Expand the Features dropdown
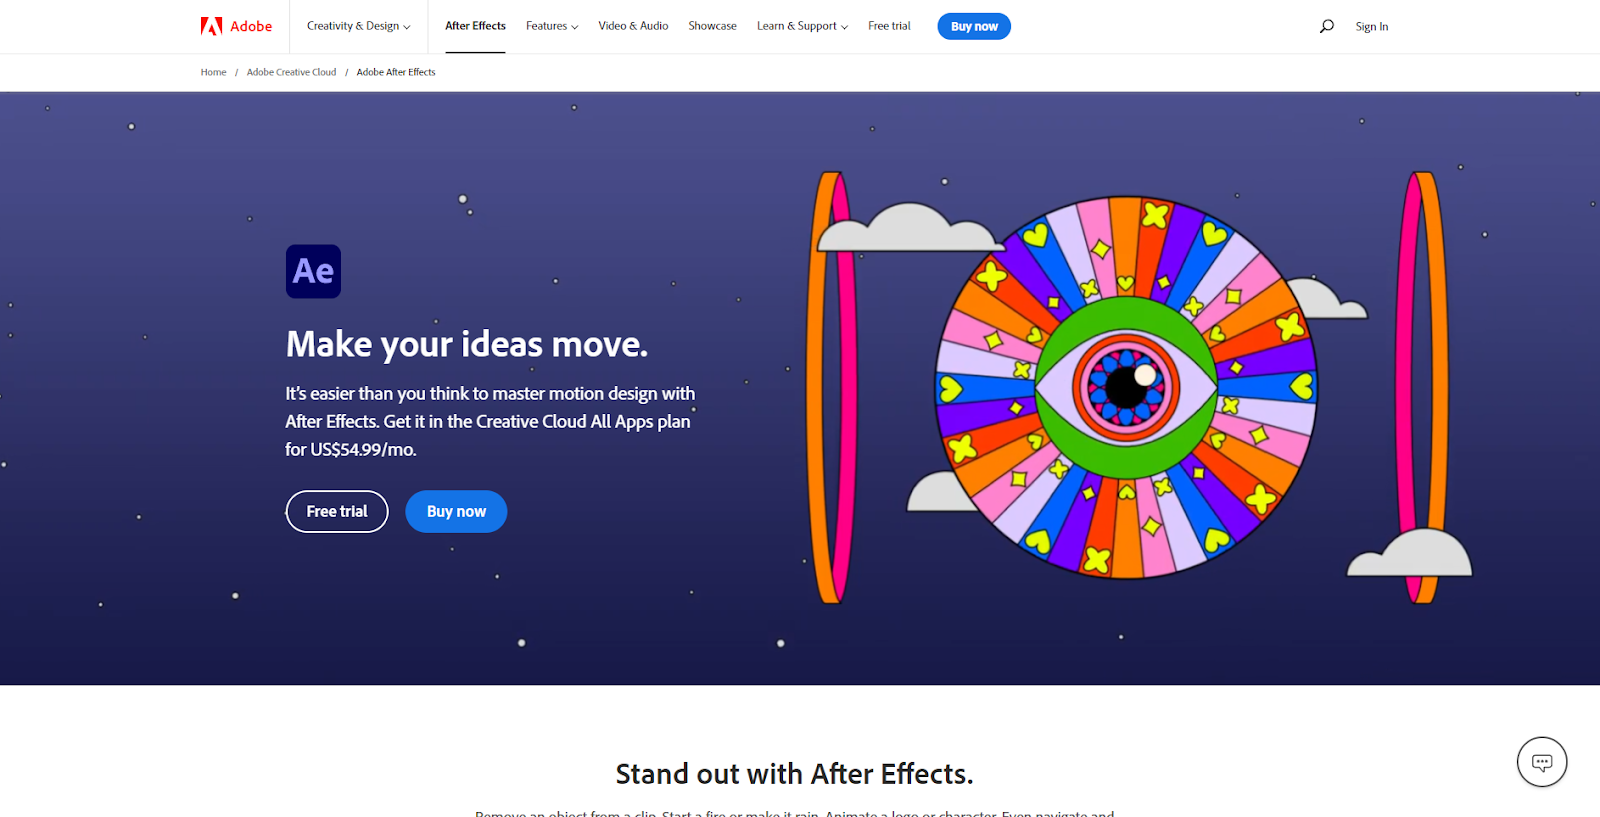The height and width of the screenshot is (817, 1600). (x=552, y=26)
